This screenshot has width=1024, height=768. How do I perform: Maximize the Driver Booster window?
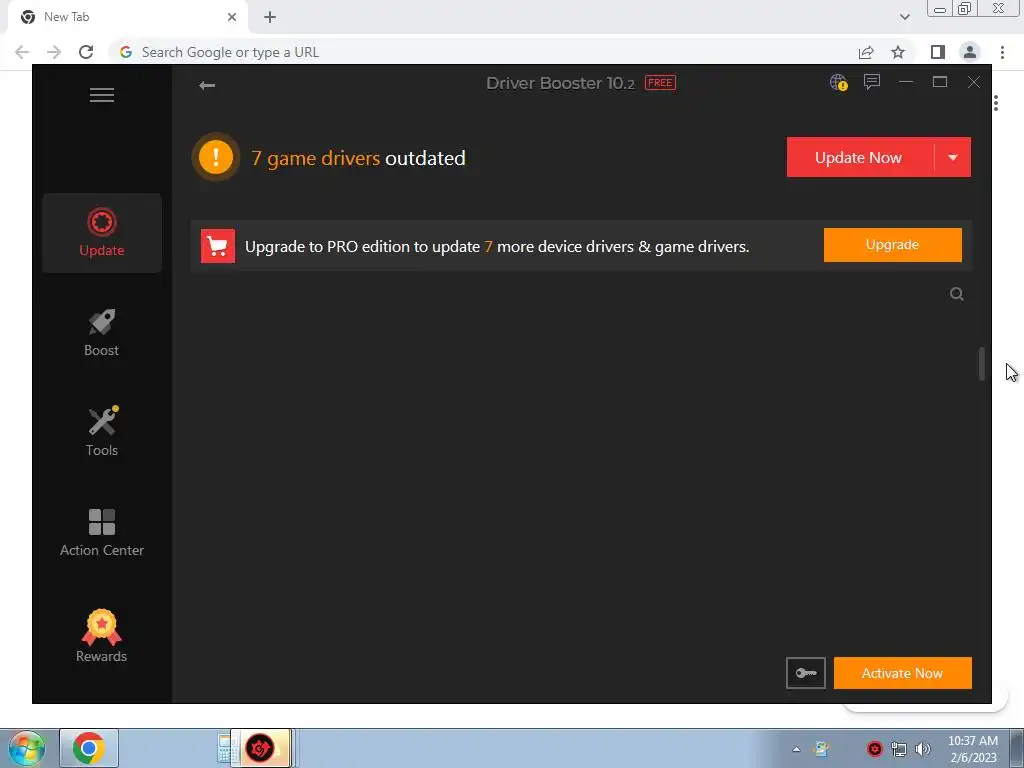coord(940,82)
